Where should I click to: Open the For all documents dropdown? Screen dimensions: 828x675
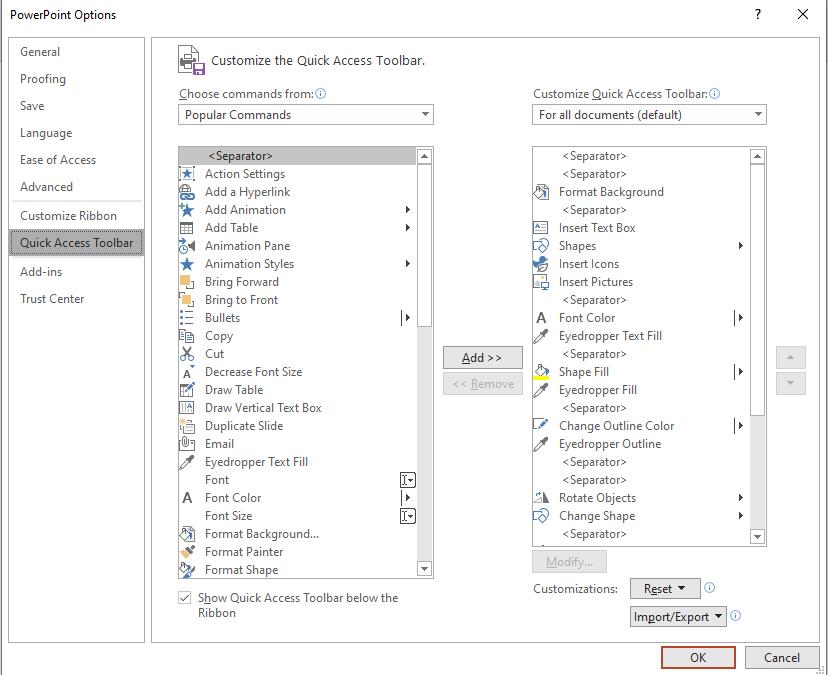(x=649, y=115)
